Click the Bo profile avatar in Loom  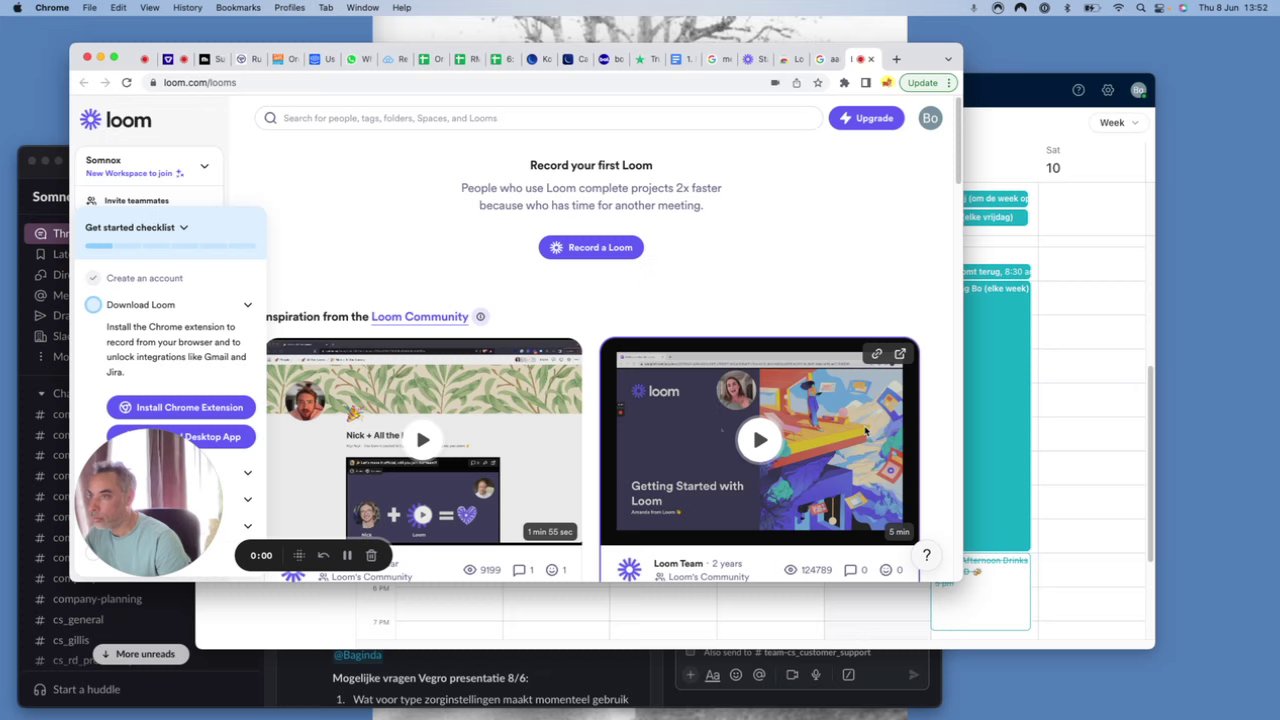tap(930, 118)
